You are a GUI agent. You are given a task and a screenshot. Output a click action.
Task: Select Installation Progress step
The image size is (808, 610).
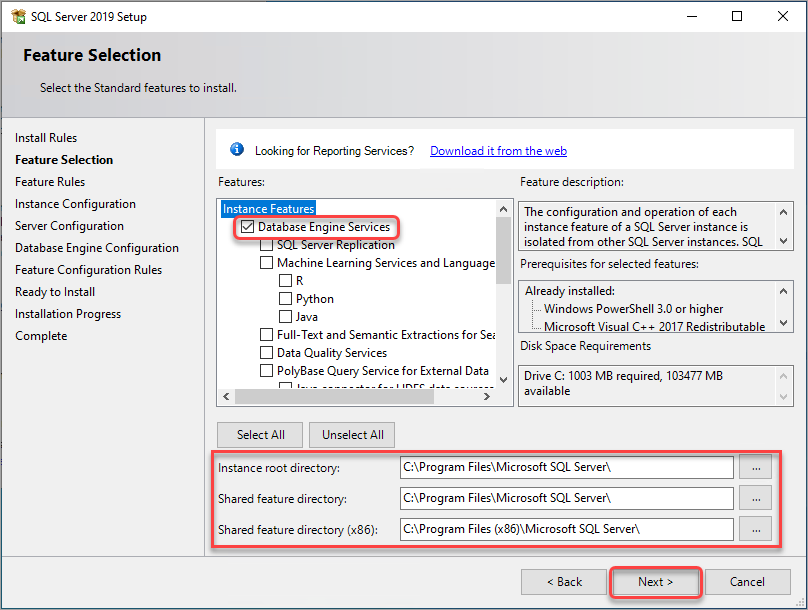tap(68, 314)
